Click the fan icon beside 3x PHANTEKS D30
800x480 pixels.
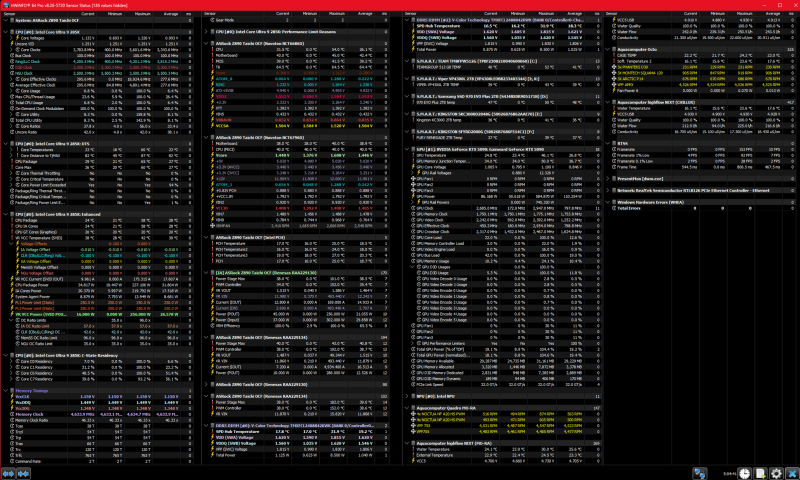point(614,67)
